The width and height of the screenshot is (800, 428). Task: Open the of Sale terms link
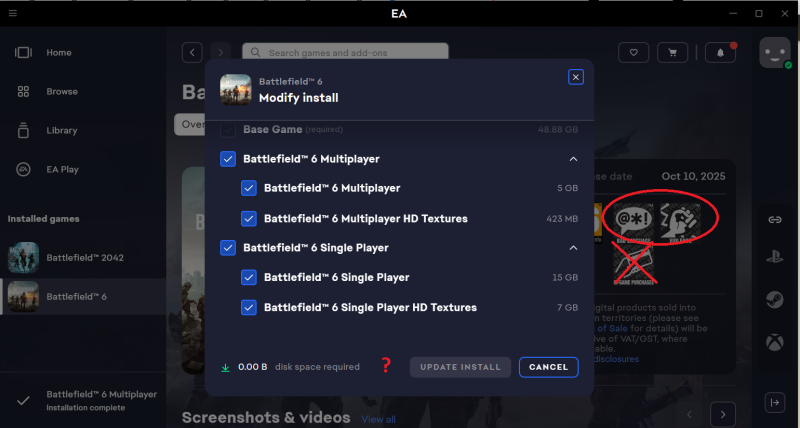tap(612, 329)
